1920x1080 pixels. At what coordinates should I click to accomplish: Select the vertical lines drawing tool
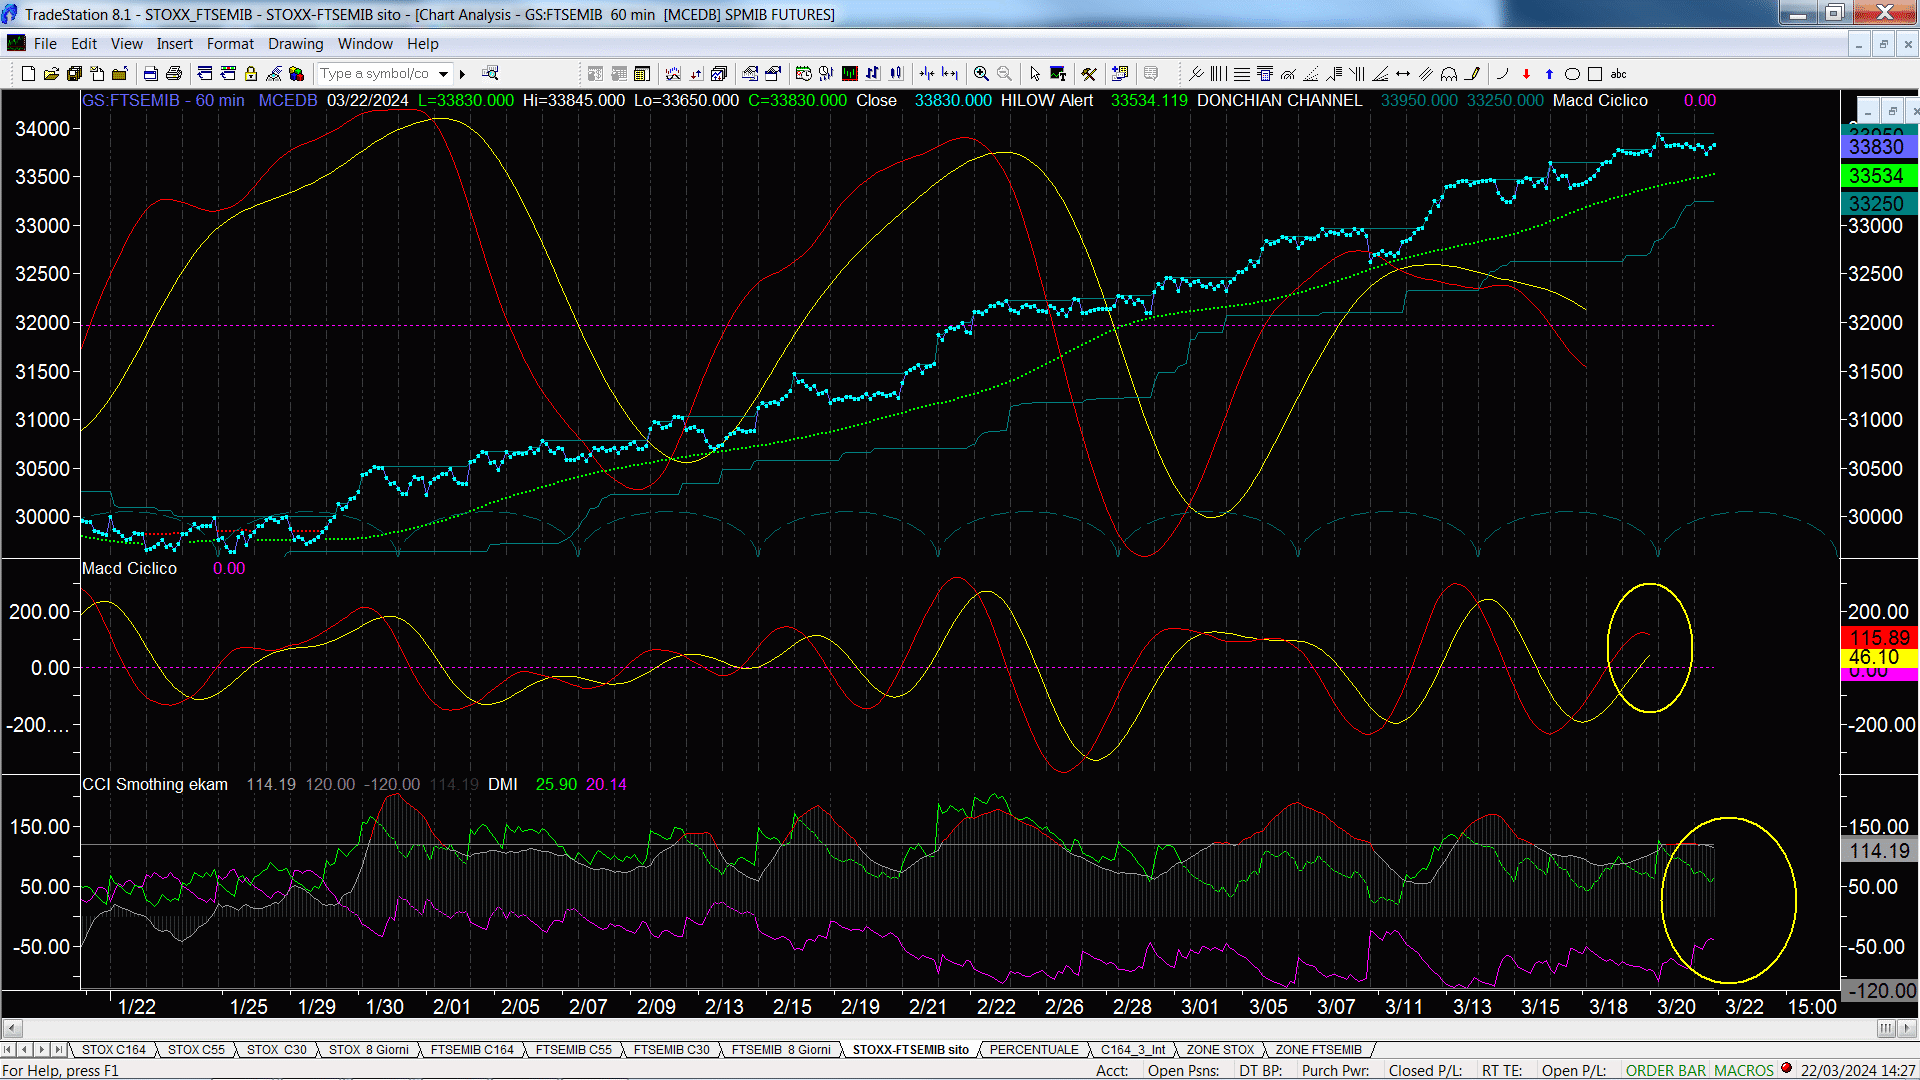click(1218, 73)
